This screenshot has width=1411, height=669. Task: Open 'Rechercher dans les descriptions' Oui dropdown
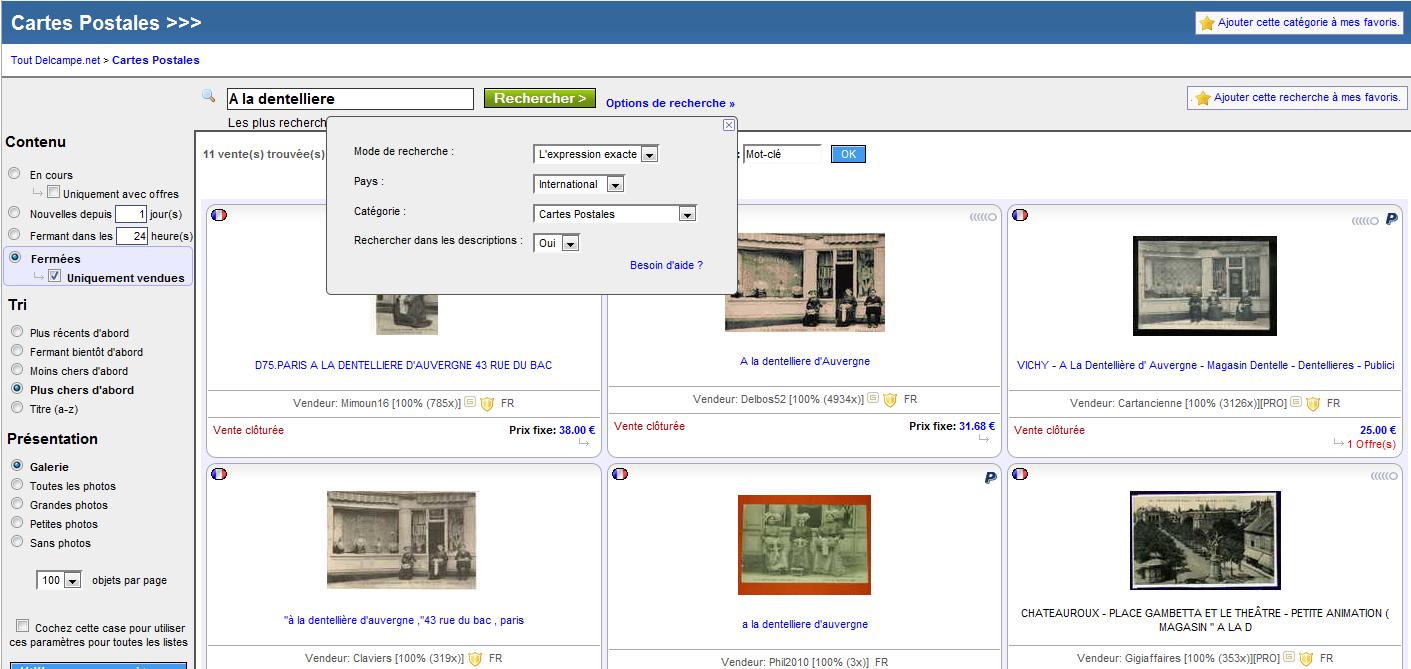click(557, 243)
